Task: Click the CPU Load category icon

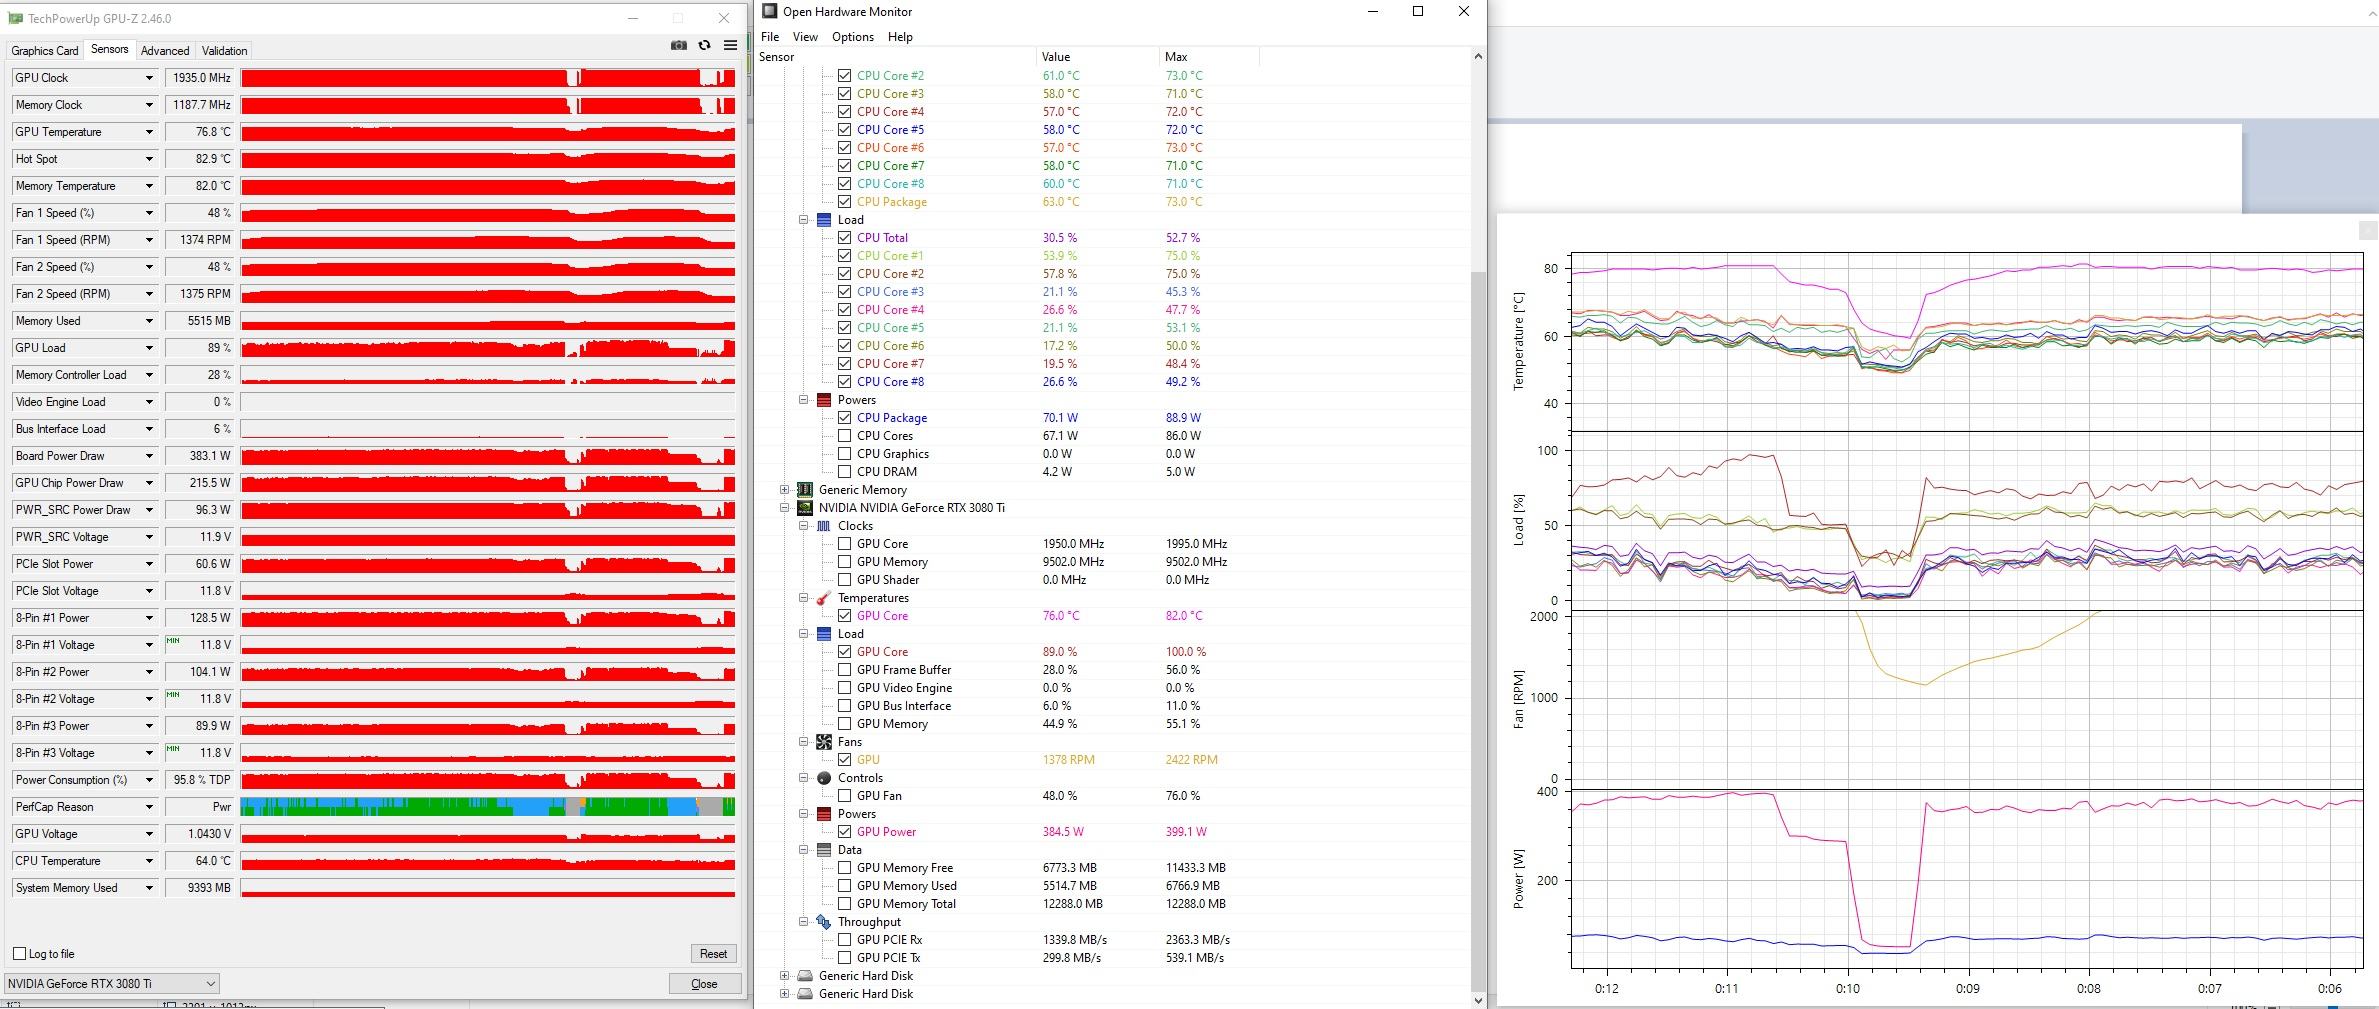Action: click(824, 220)
